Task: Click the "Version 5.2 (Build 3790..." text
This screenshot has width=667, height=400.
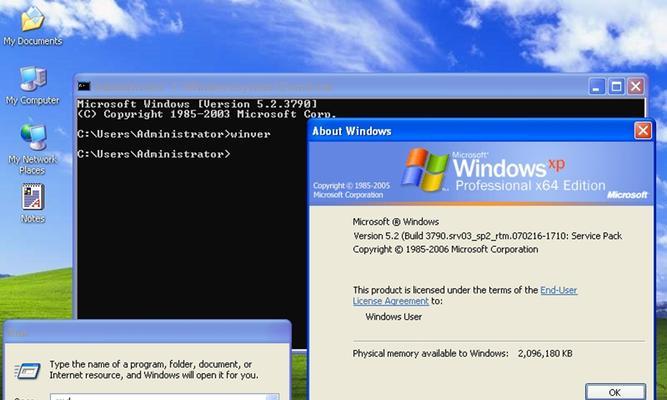Action: click(487, 236)
